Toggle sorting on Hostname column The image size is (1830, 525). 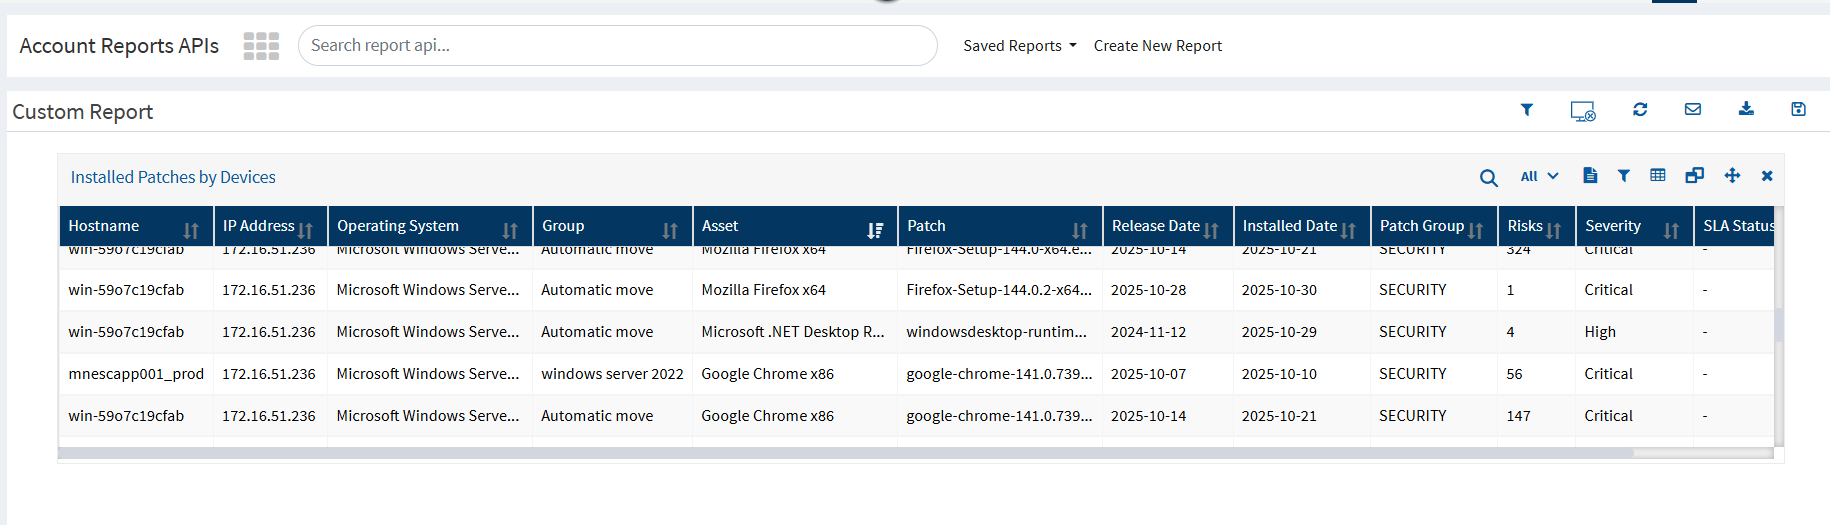click(x=191, y=231)
